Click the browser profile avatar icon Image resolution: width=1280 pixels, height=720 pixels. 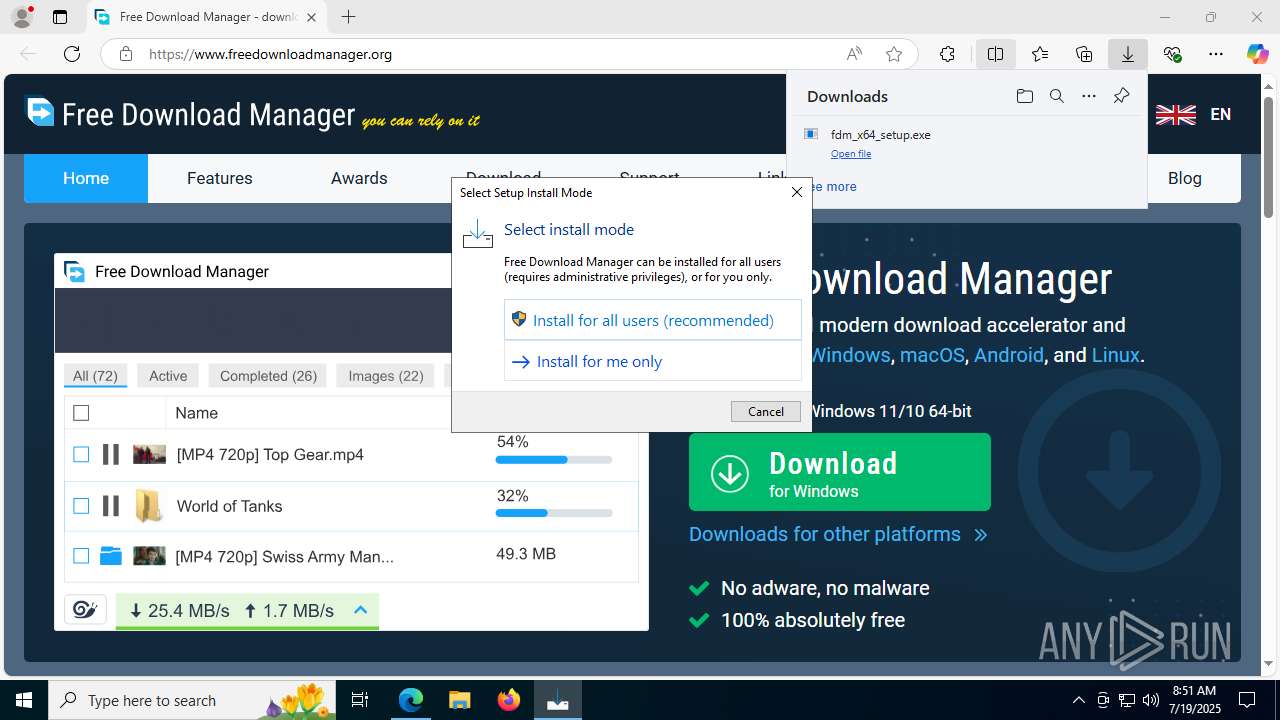(21, 17)
